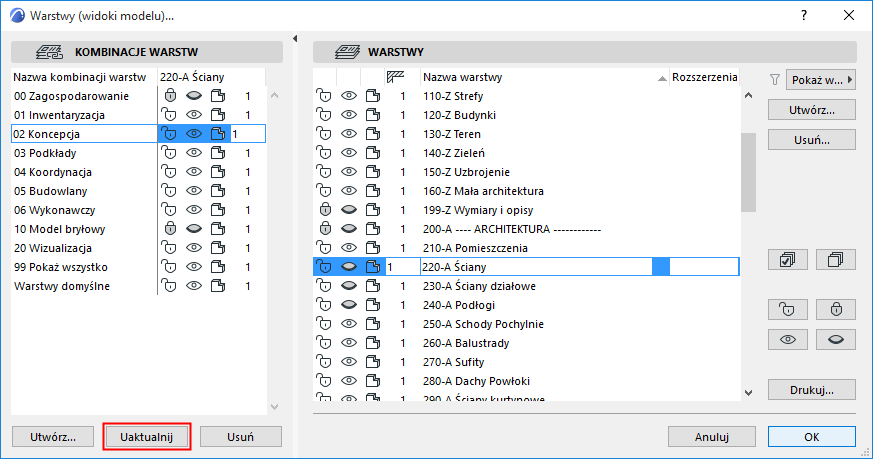873x459 pixels.
Task: Click the layer list vertical scrollbar thumb
Action: click(x=747, y=170)
